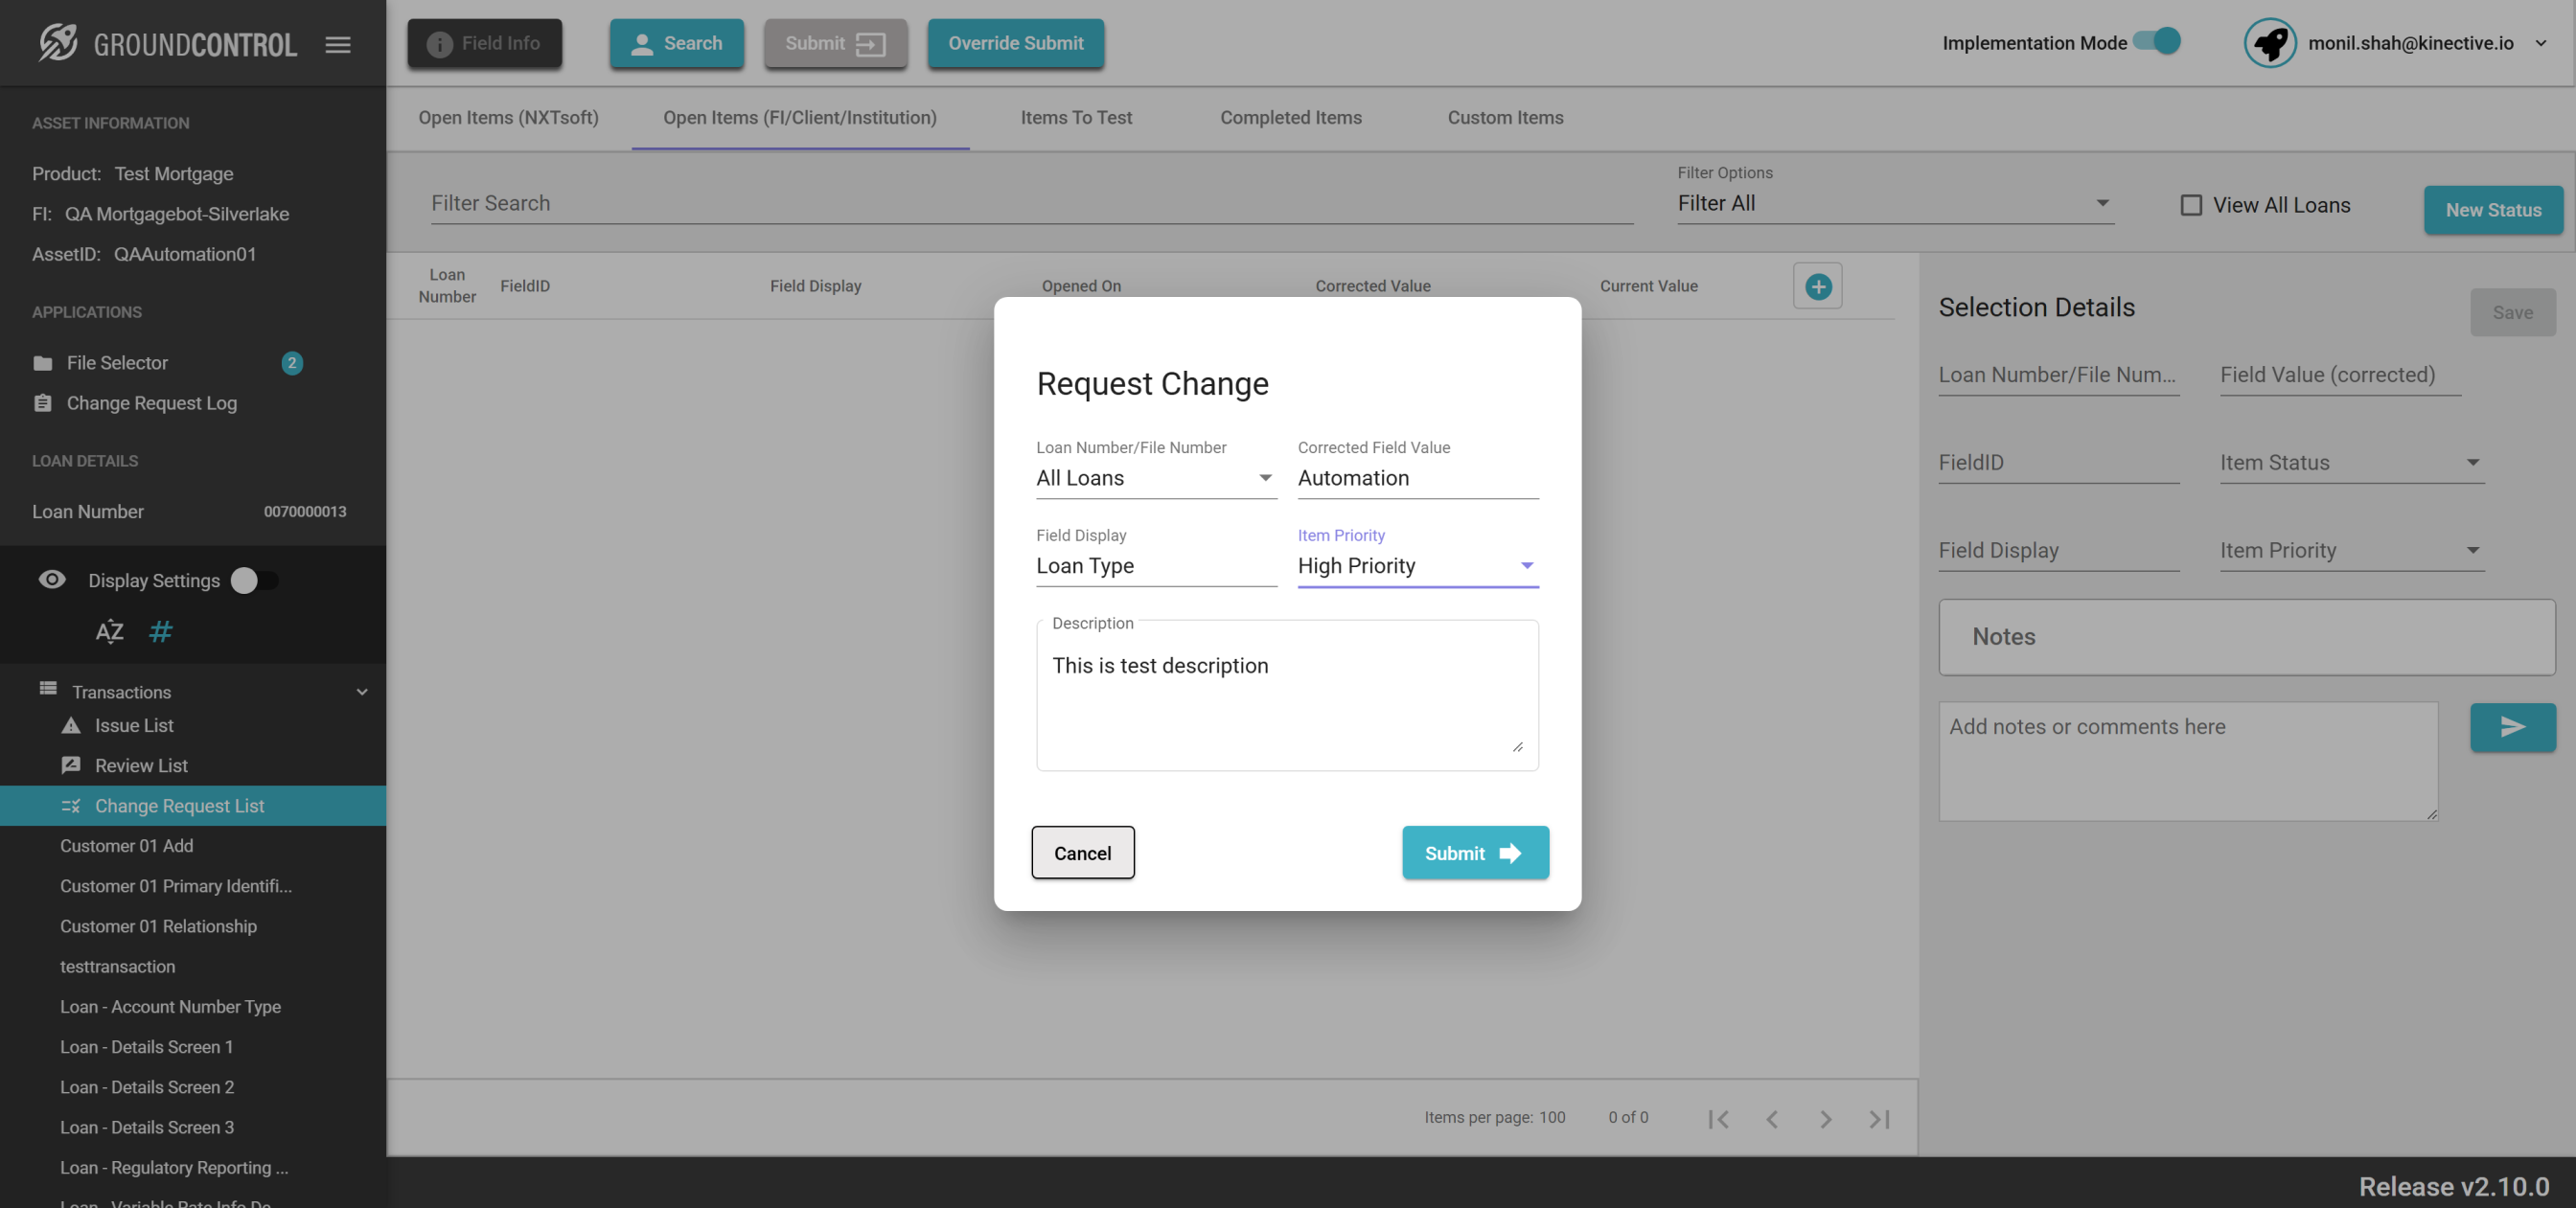This screenshot has height=1208, width=2576.
Task: Enable the Display Settings toggle
Action: pos(253,581)
